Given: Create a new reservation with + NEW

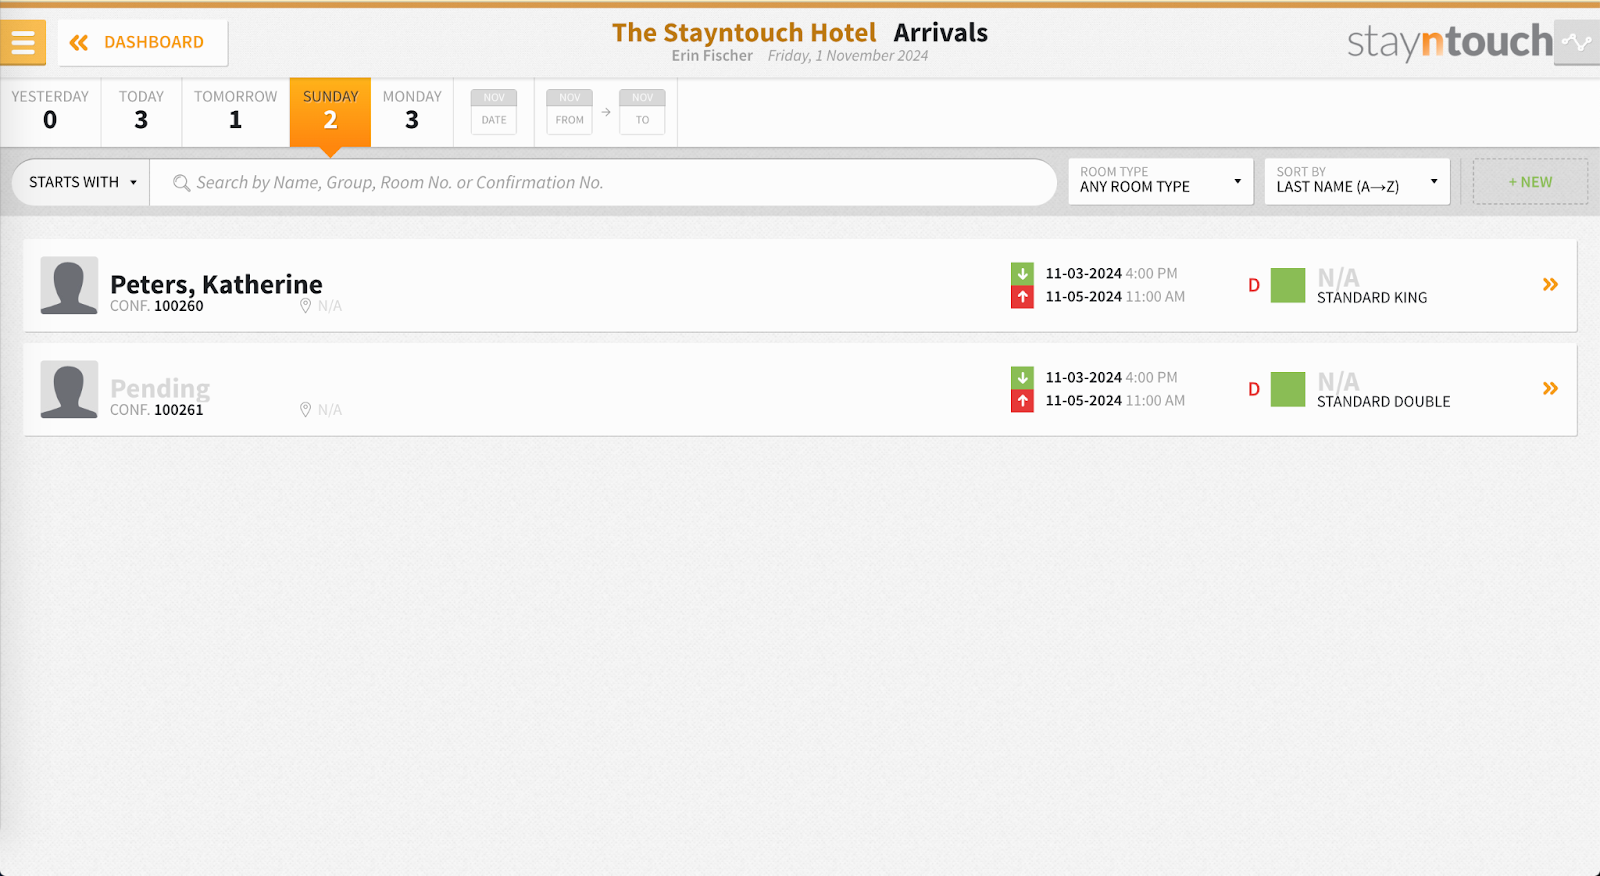Looking at the screenshot, I should 1530,181.
